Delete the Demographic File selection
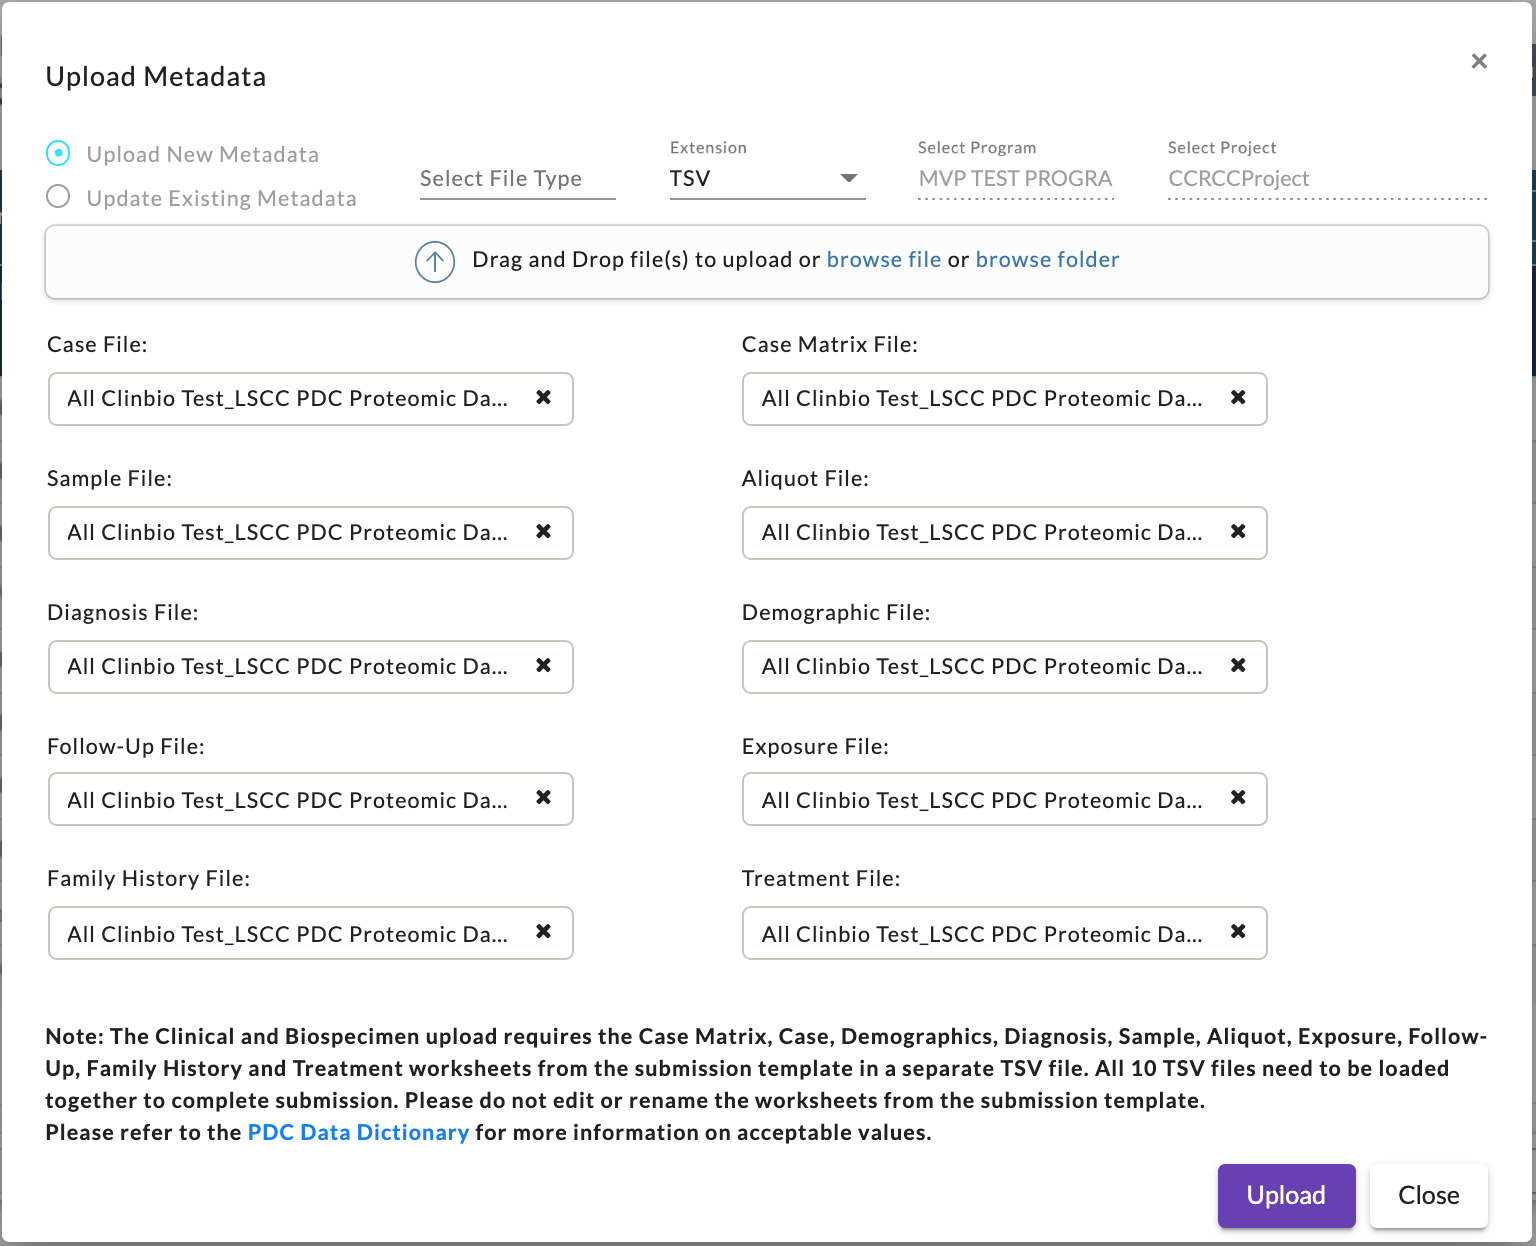The width and height of the screenshot is (1536, 1246). pyautogui.click(x=1237, y=666)
